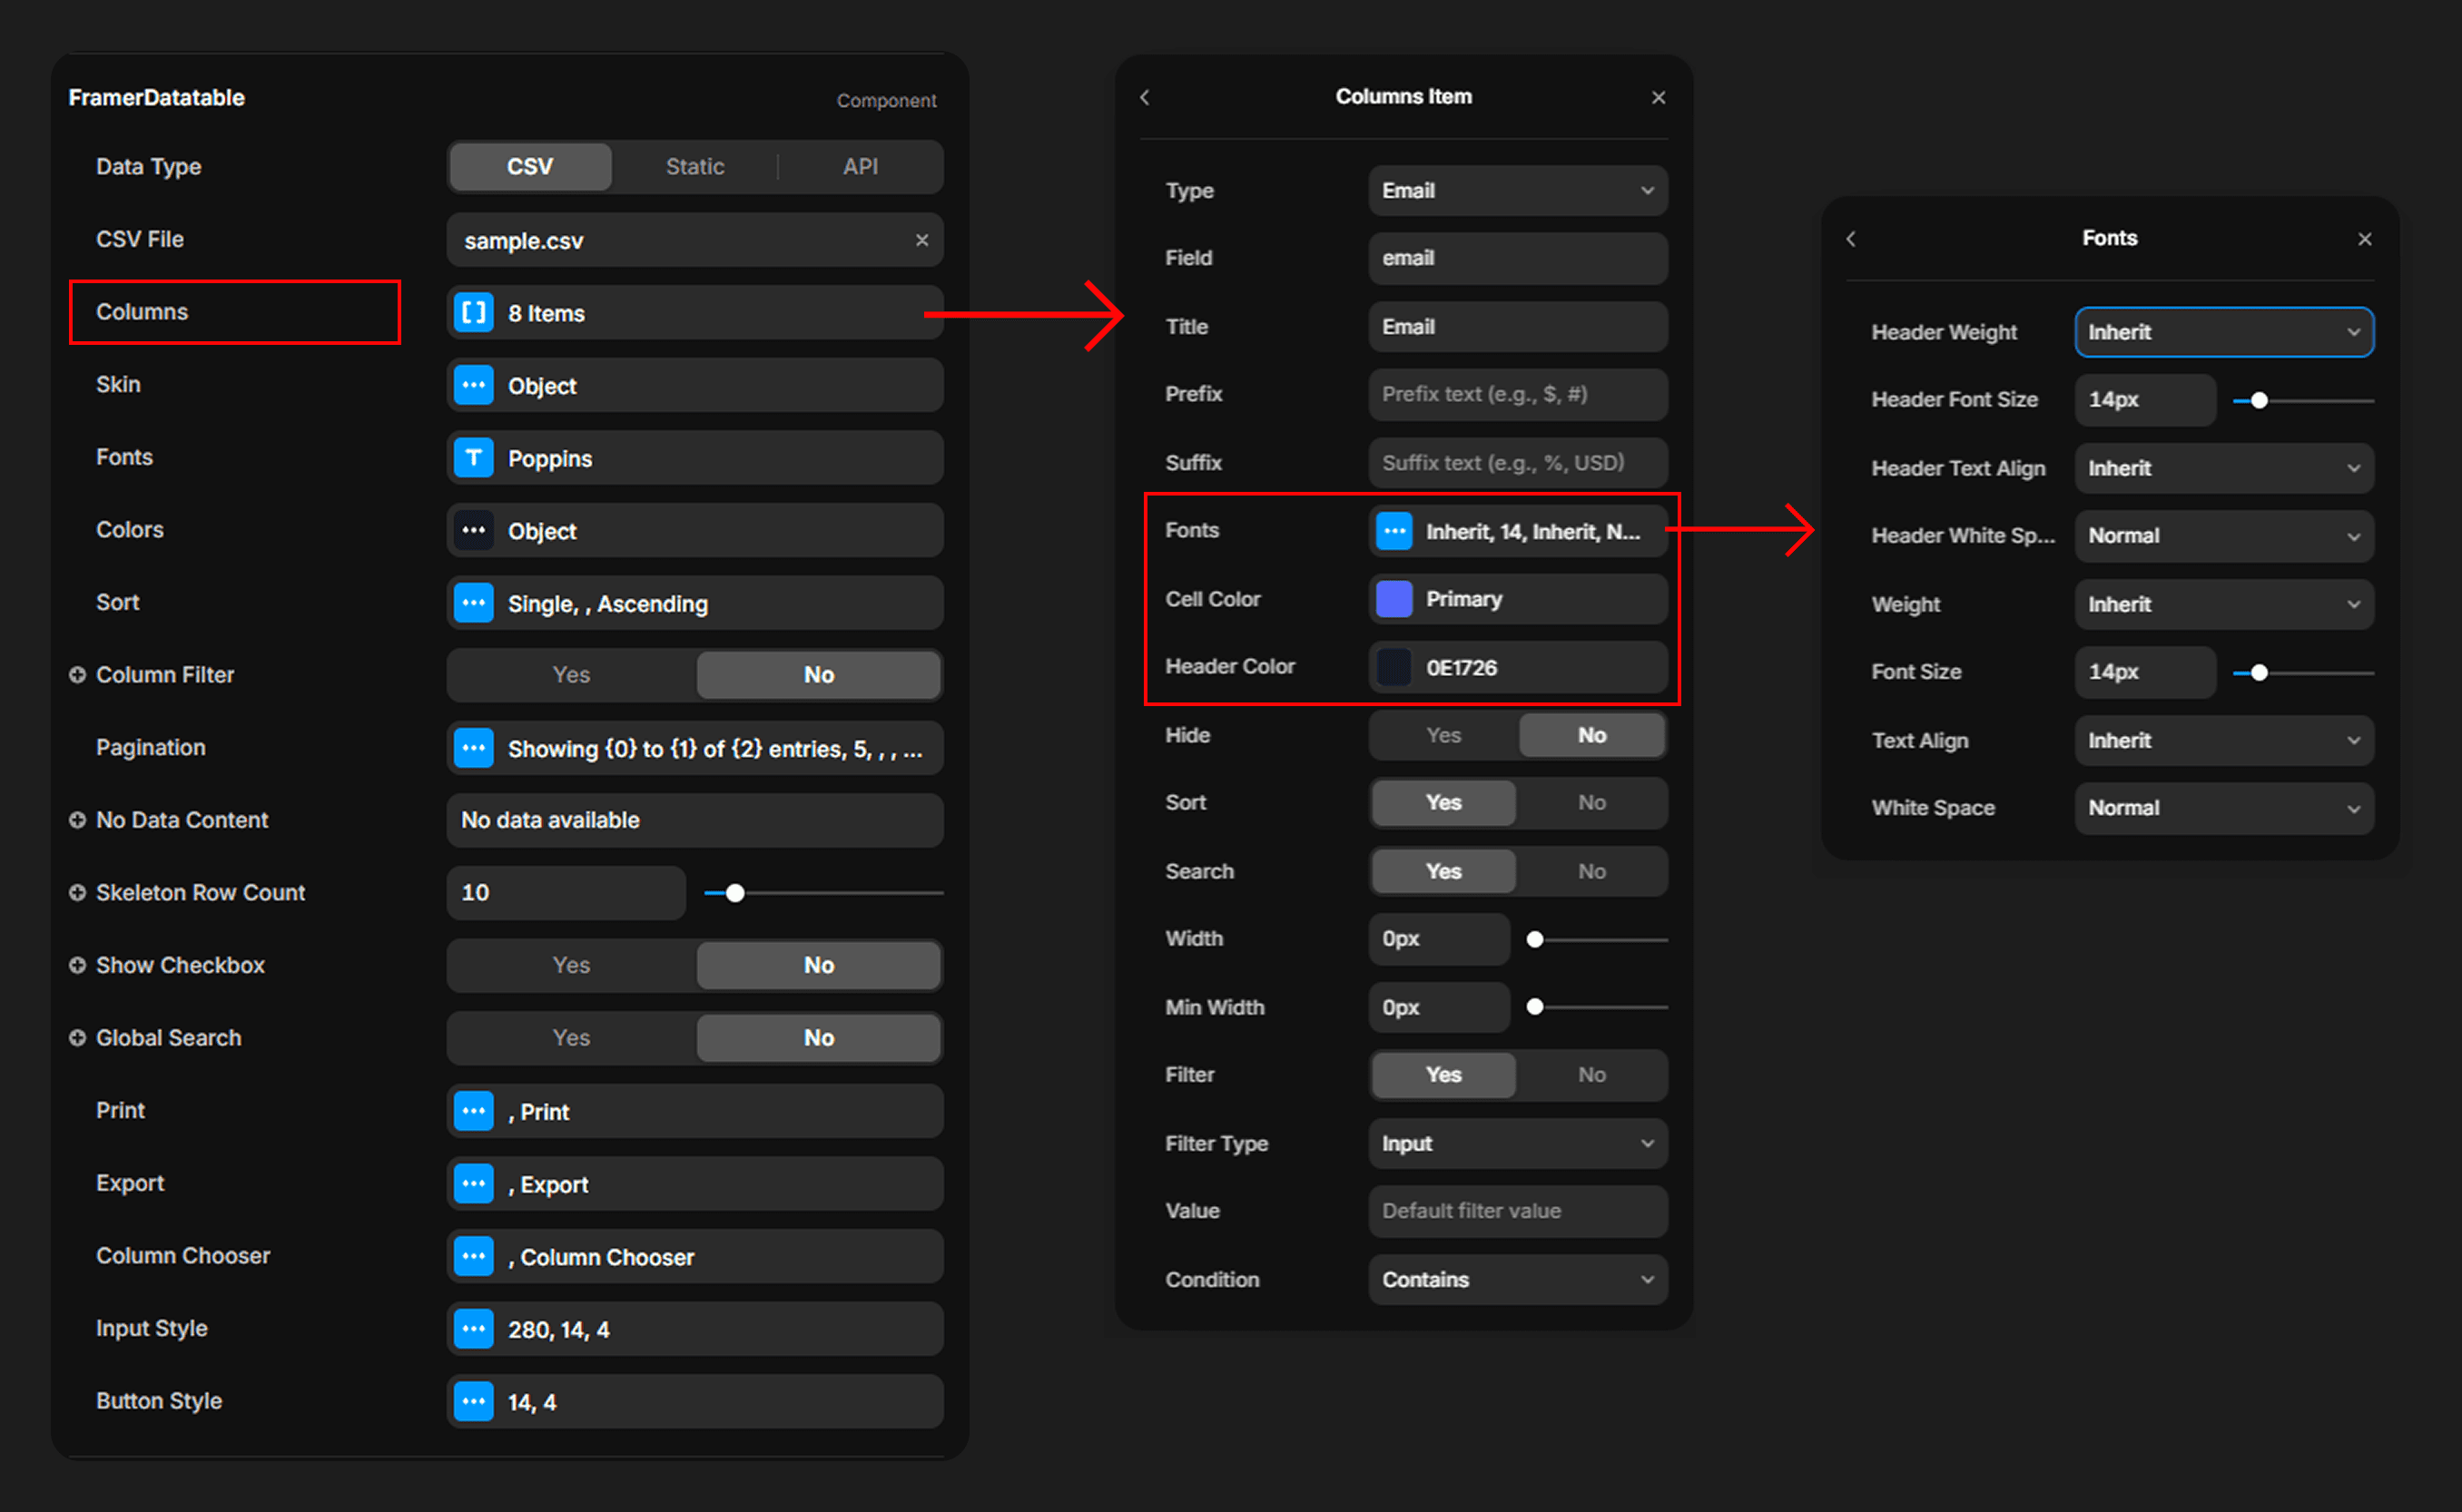Open the Type dropdown showing Email
Screen dimensions: 2462x1512
click(1517, 190)
